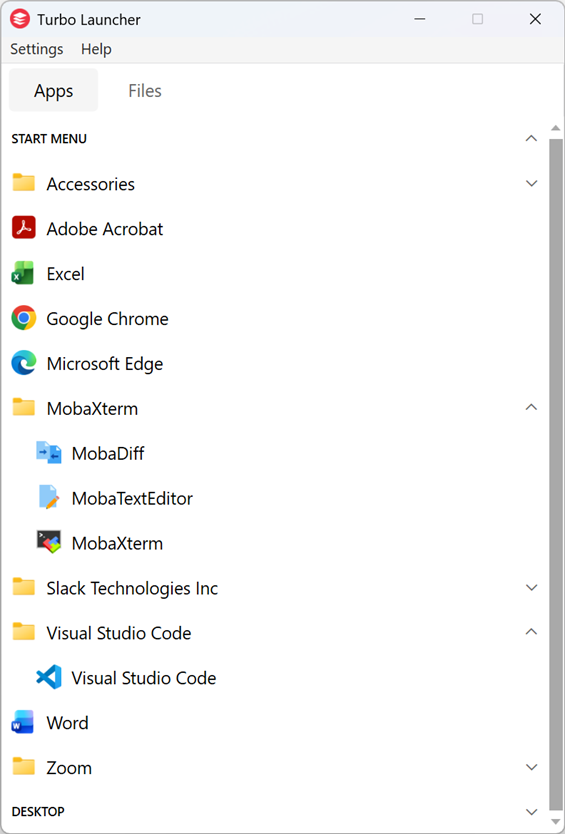Click the Zoom folder name

69,768
